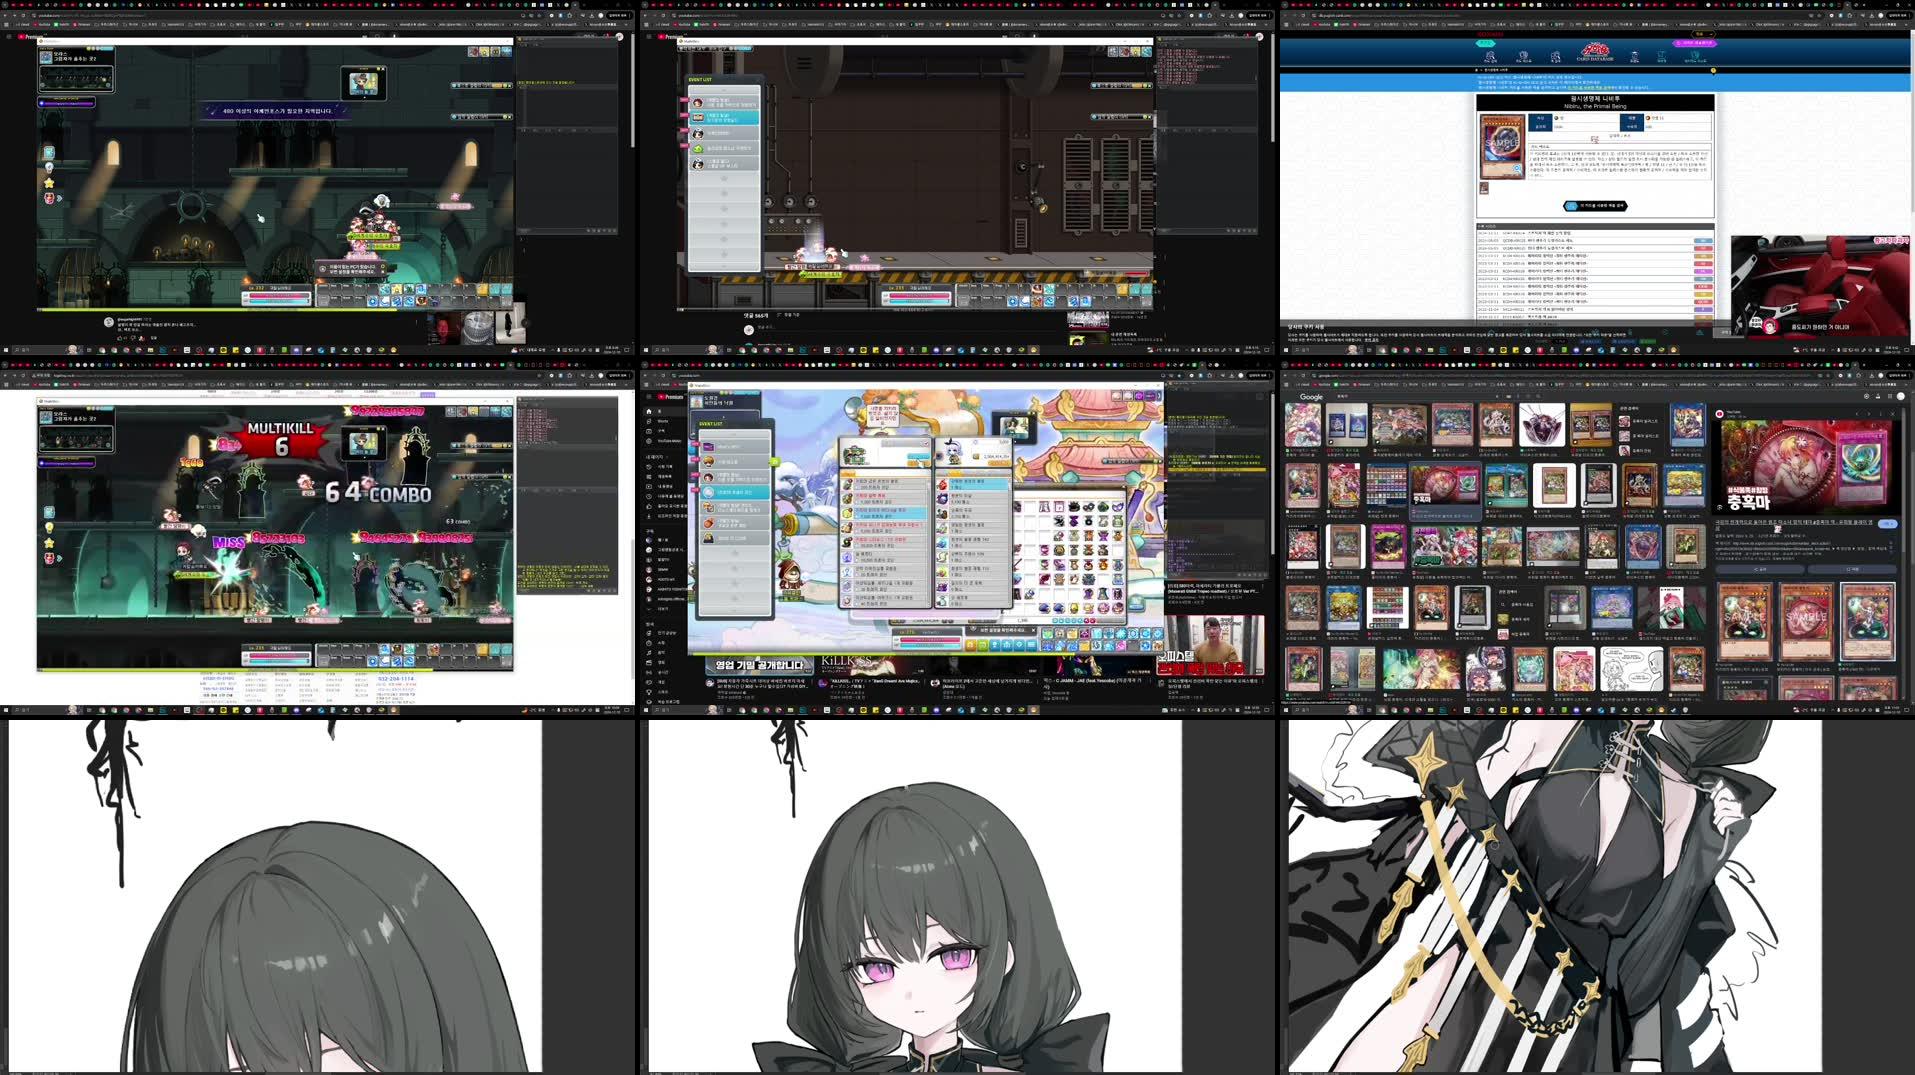1915x1075 pixels.
Task: Click the yellow help icon on card database breadcrumb bar
Action: [1713, 71]
